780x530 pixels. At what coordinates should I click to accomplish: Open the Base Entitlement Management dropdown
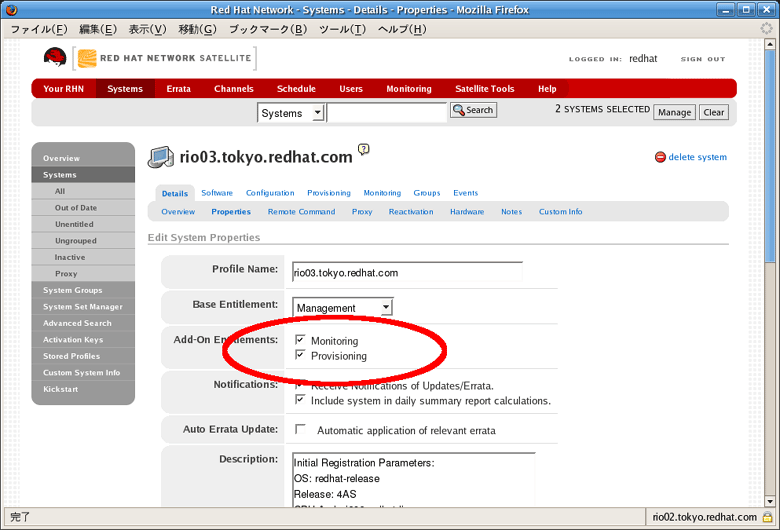point(343,308)
